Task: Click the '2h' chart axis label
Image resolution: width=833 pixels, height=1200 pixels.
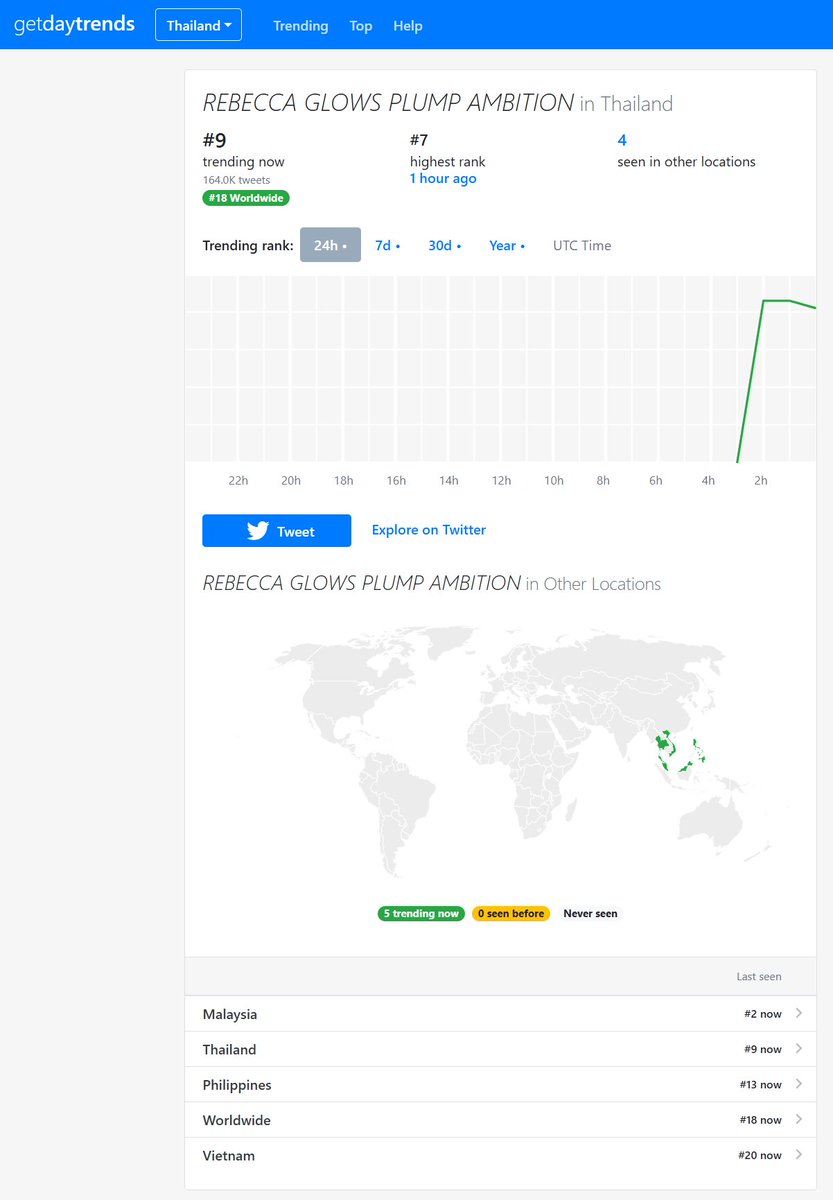Action: tap(761, 481)
